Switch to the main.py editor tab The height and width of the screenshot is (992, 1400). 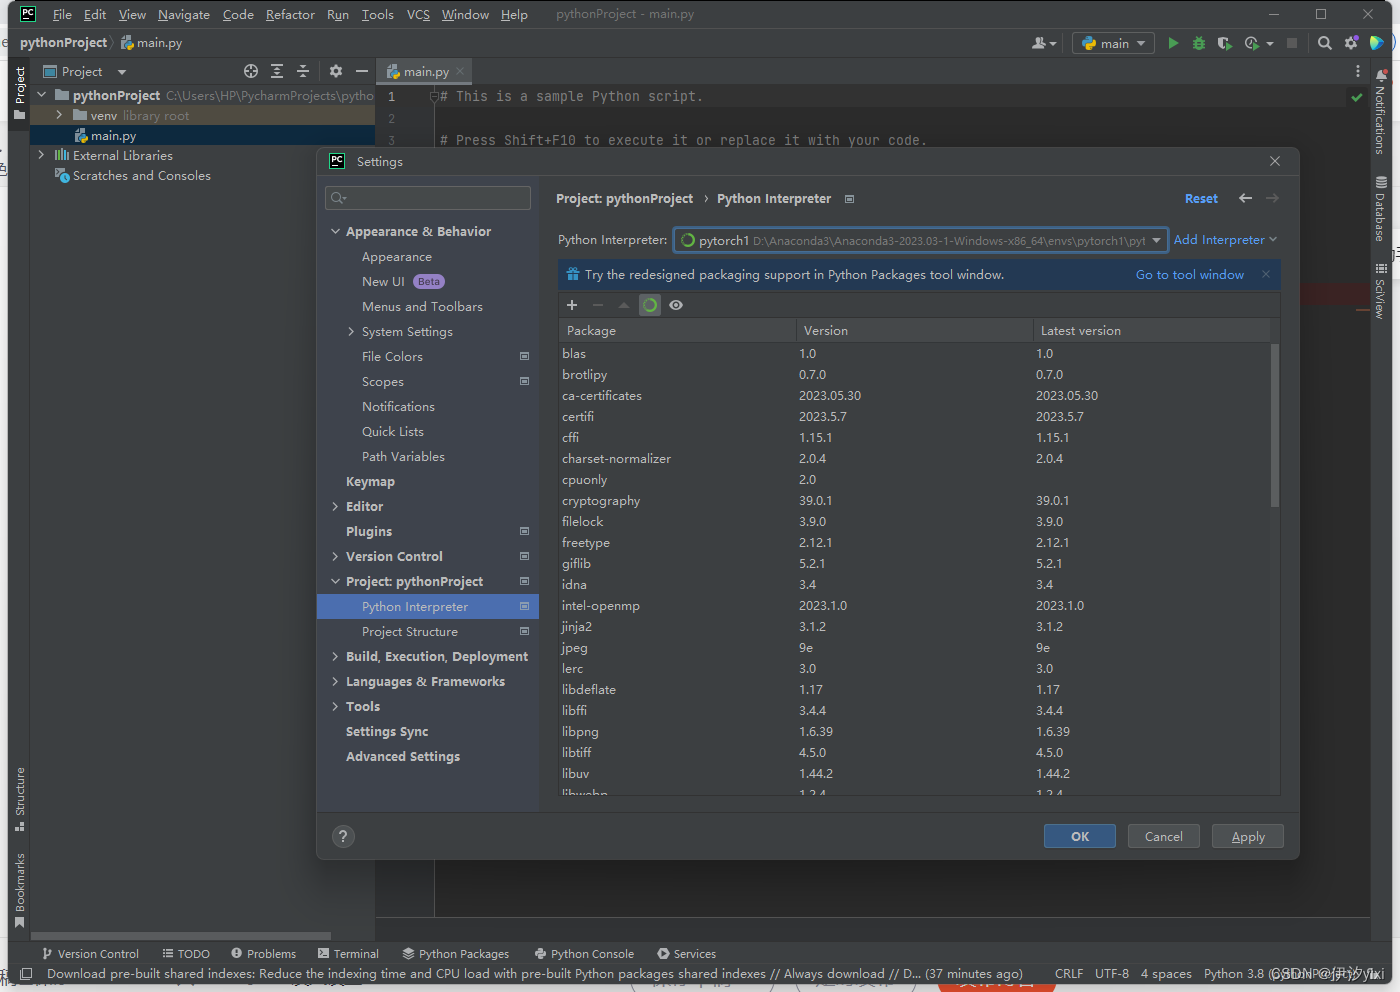click(426, 72)
